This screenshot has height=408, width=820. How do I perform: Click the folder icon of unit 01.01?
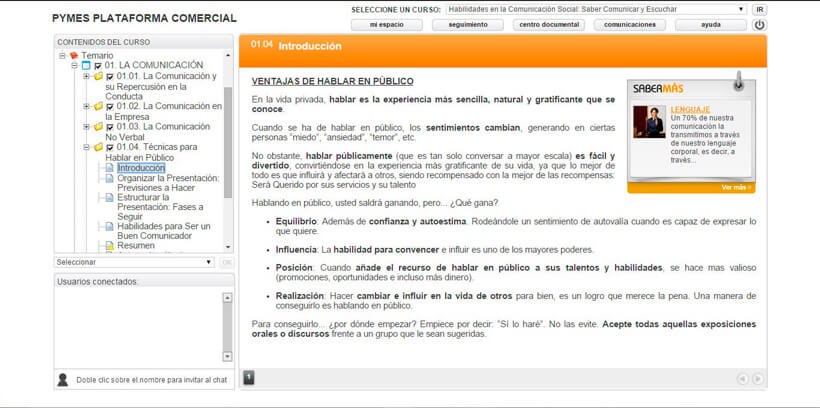coord(98,76)
